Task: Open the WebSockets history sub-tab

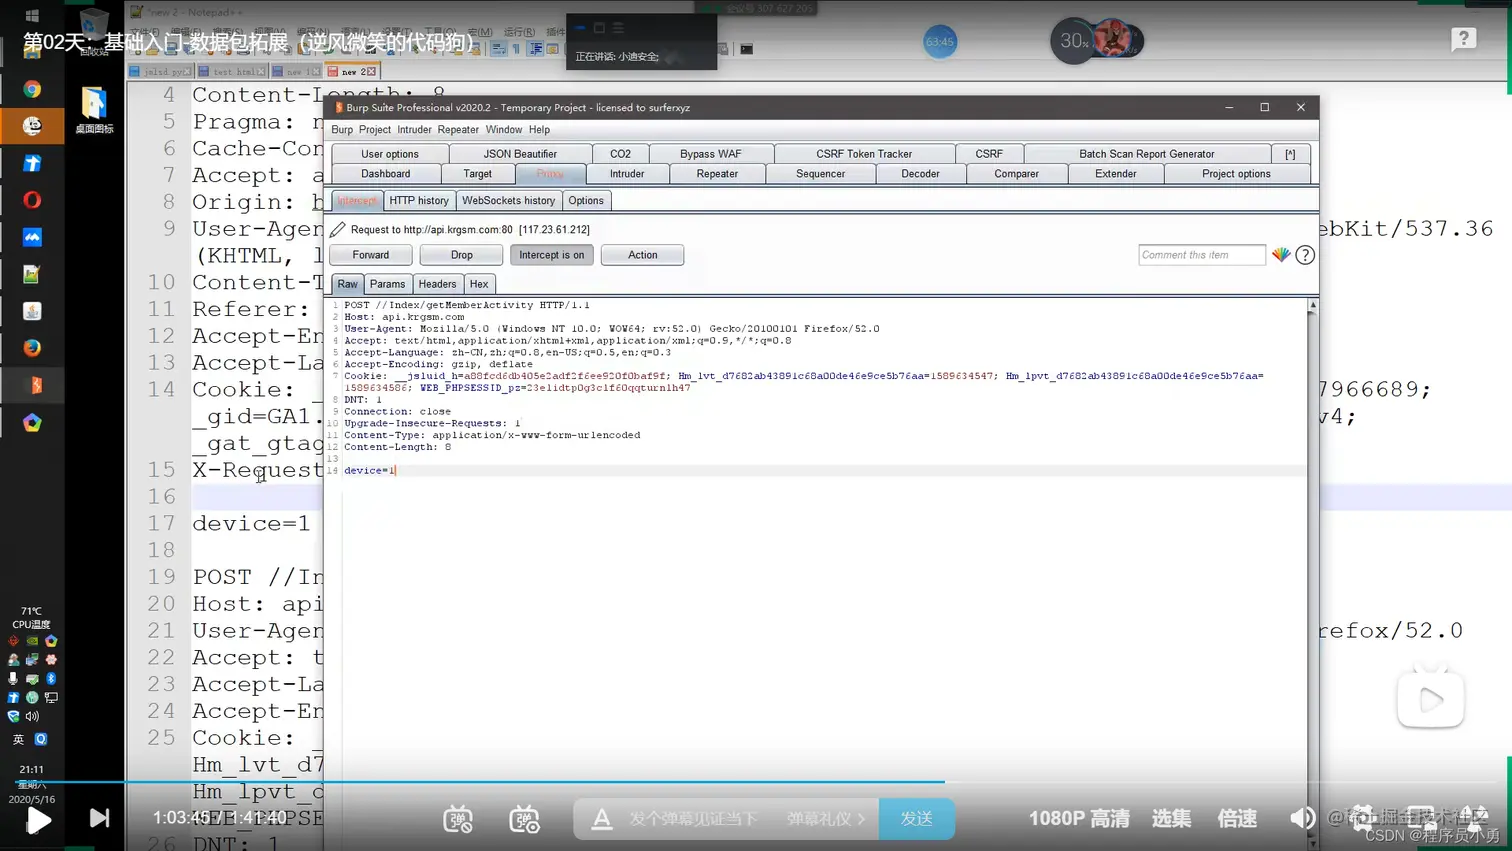Action: click(508, 201)
